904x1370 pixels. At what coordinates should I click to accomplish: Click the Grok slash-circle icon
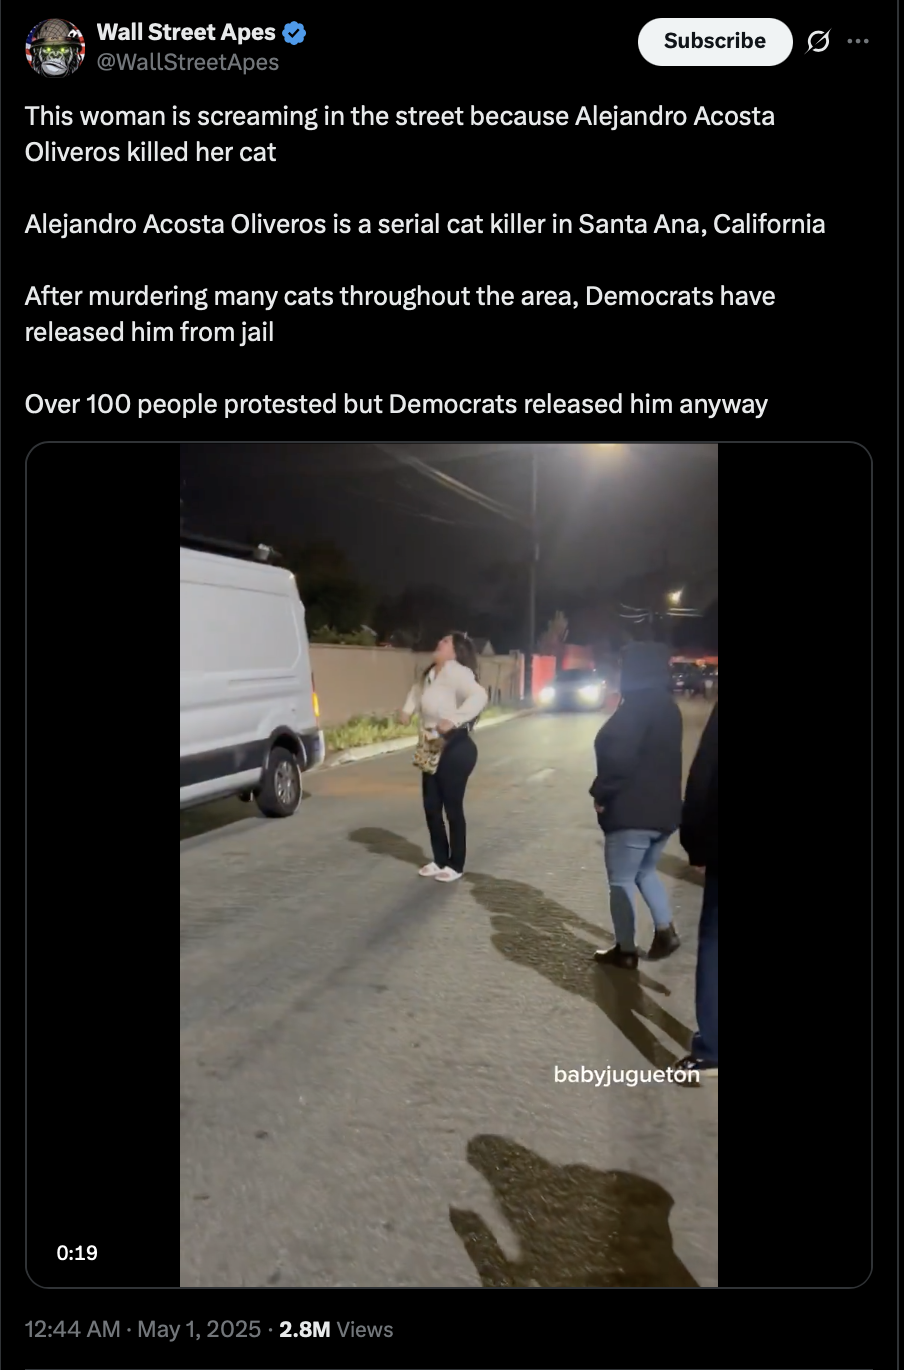point(817,41)
